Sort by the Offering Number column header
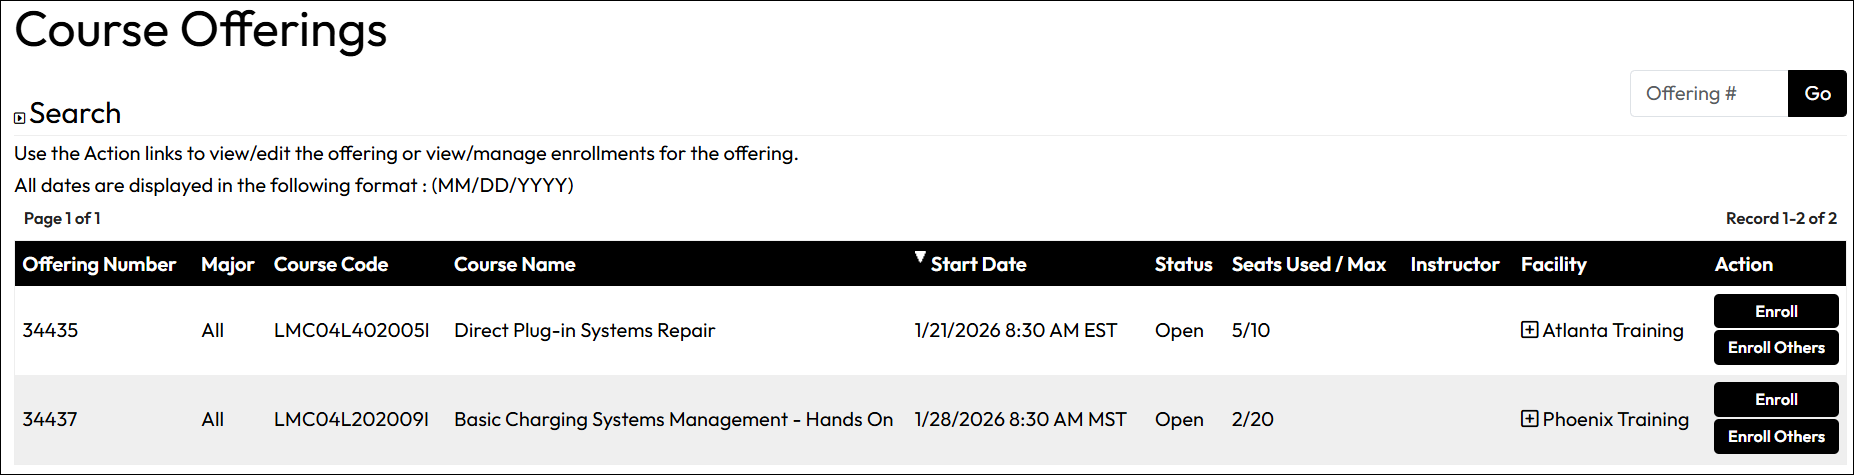The width and height of the screenshot is (1854, 475). pyautogui.click(x=99, y=265)
